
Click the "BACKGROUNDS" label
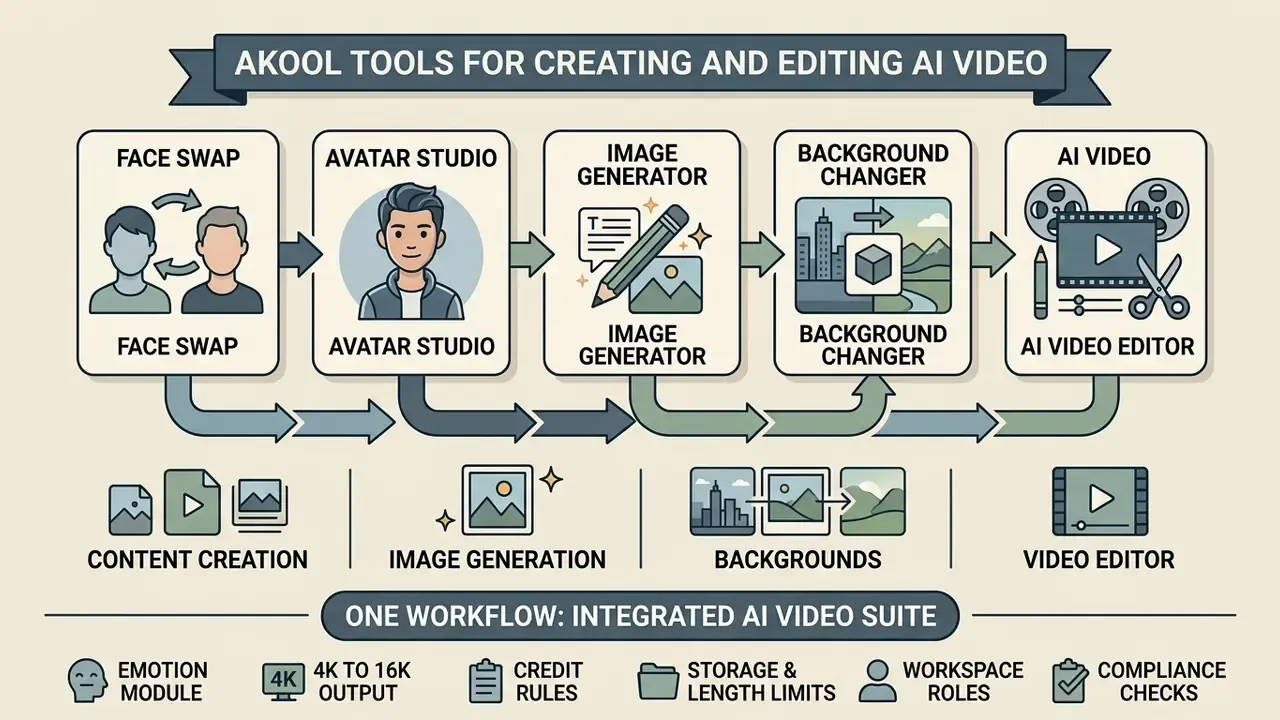pos(798,560)
